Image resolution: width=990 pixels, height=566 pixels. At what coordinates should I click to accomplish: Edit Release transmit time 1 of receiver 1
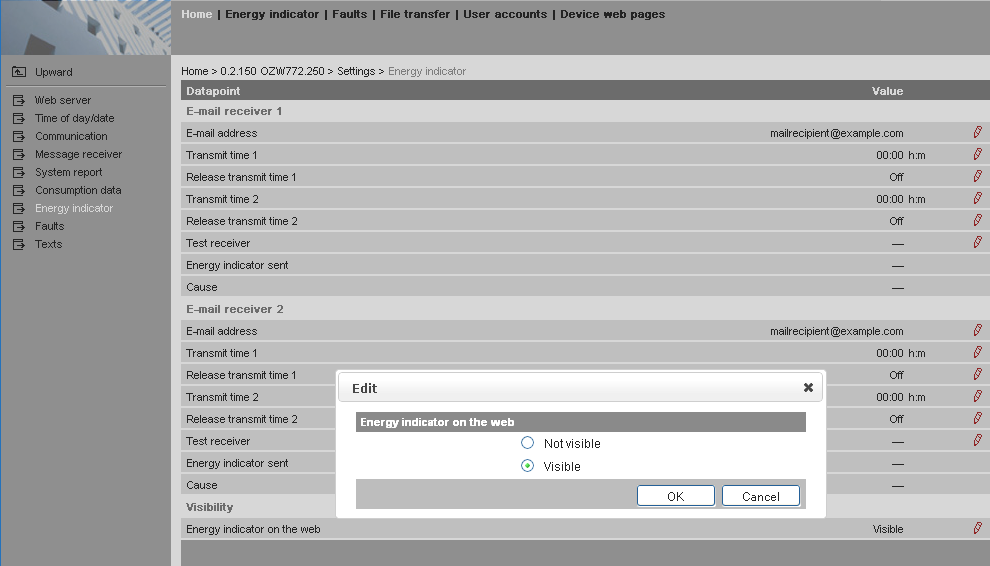point(977,176)
